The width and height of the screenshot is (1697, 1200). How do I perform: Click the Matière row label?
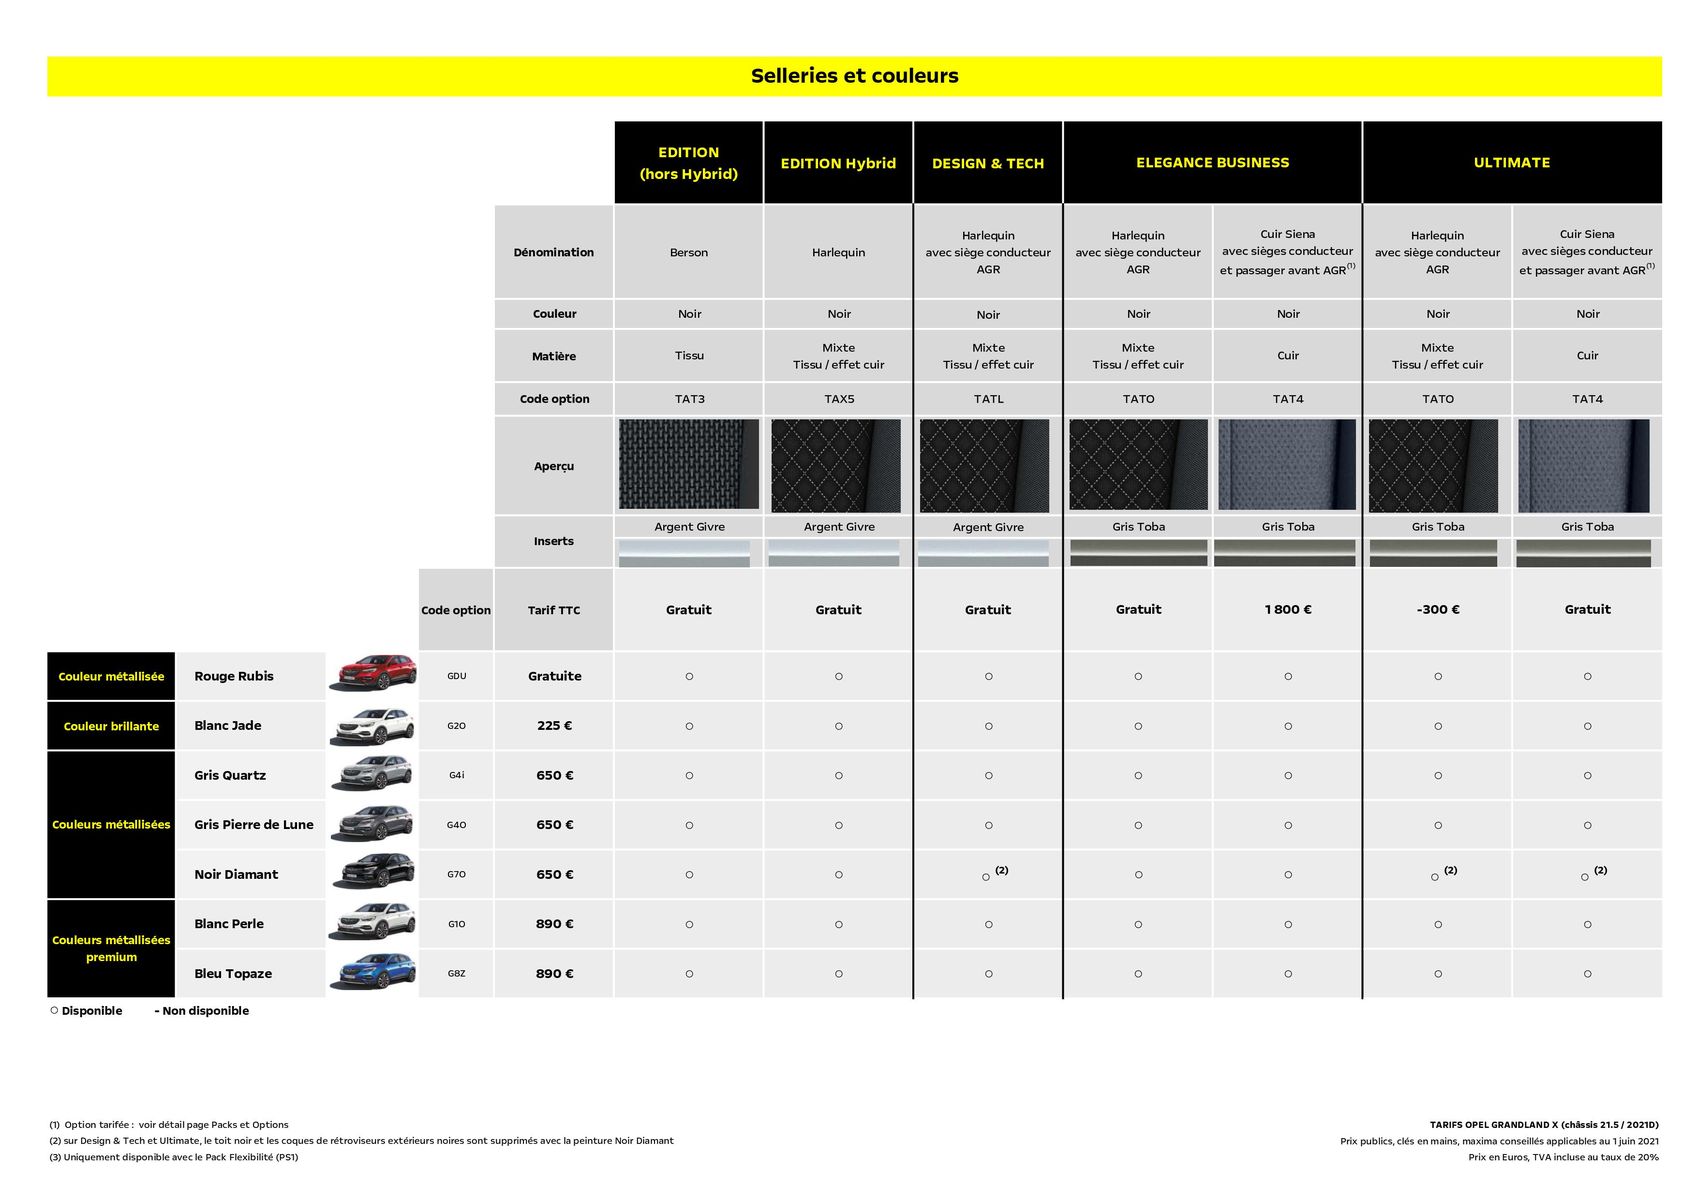554,356
